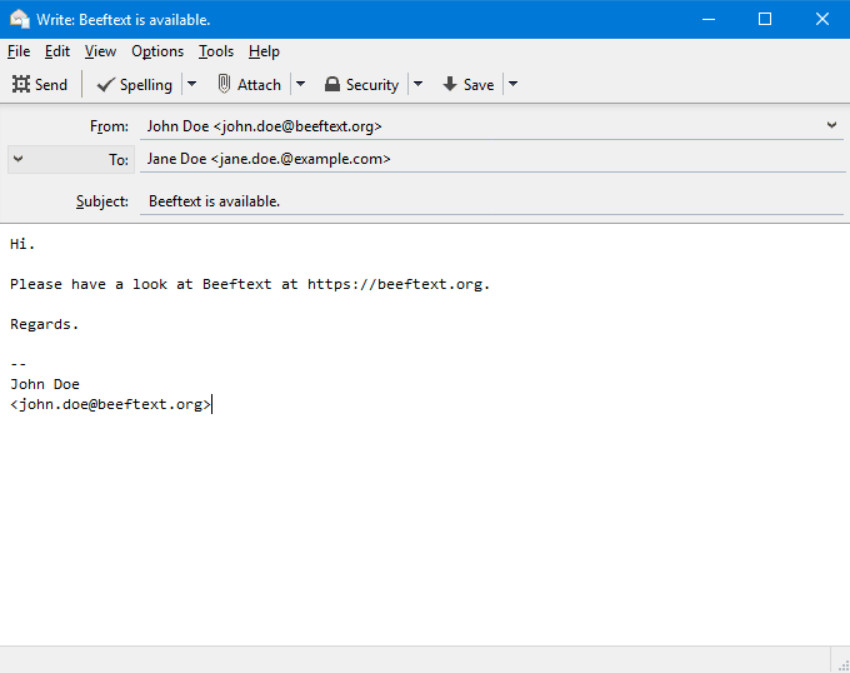Click the 'Regards.' line
The width and height of the screenshot is (850, 673).
tap(44, 324)
